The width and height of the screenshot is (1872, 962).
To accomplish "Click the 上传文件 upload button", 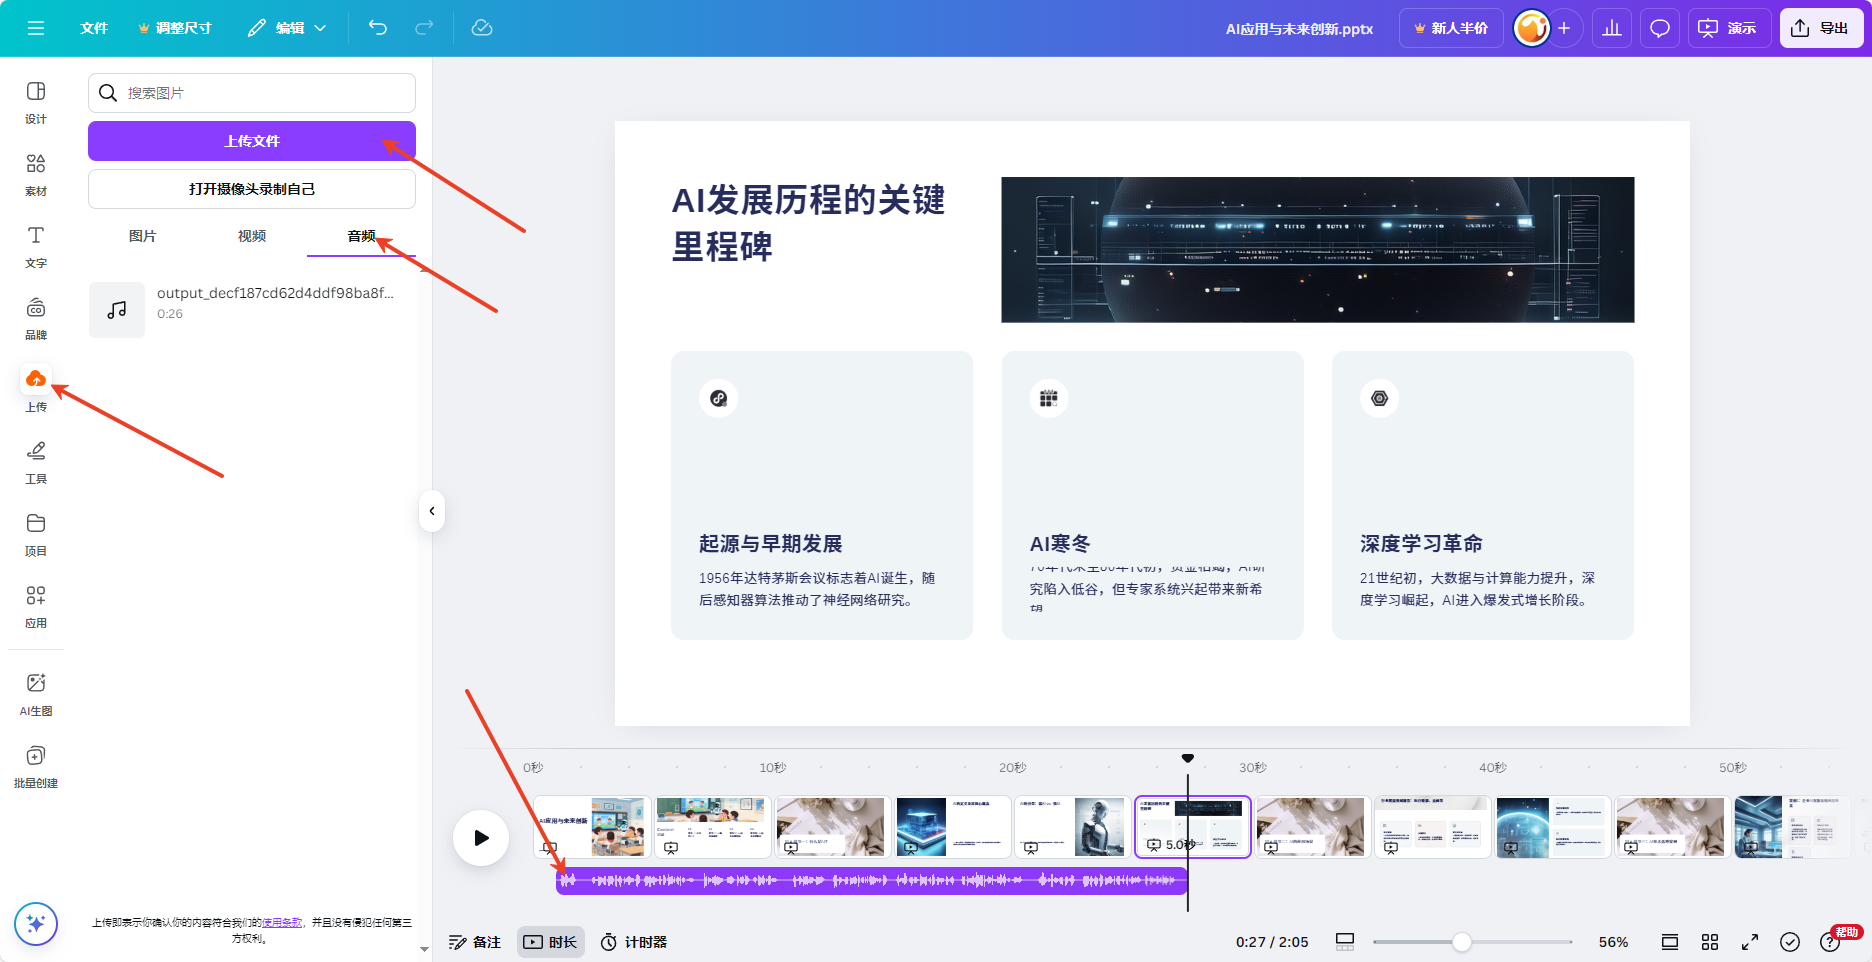I will coord(251,140).
